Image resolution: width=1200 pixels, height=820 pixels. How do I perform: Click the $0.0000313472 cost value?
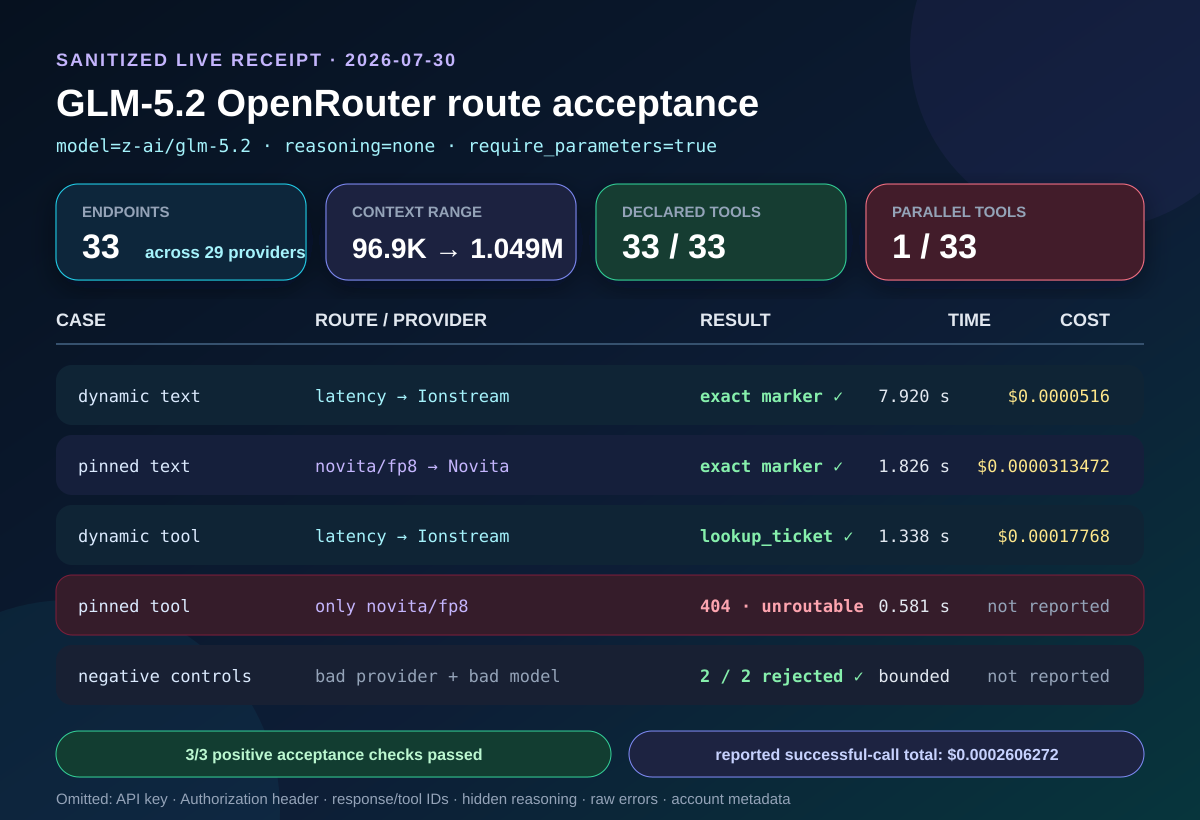1043,466
